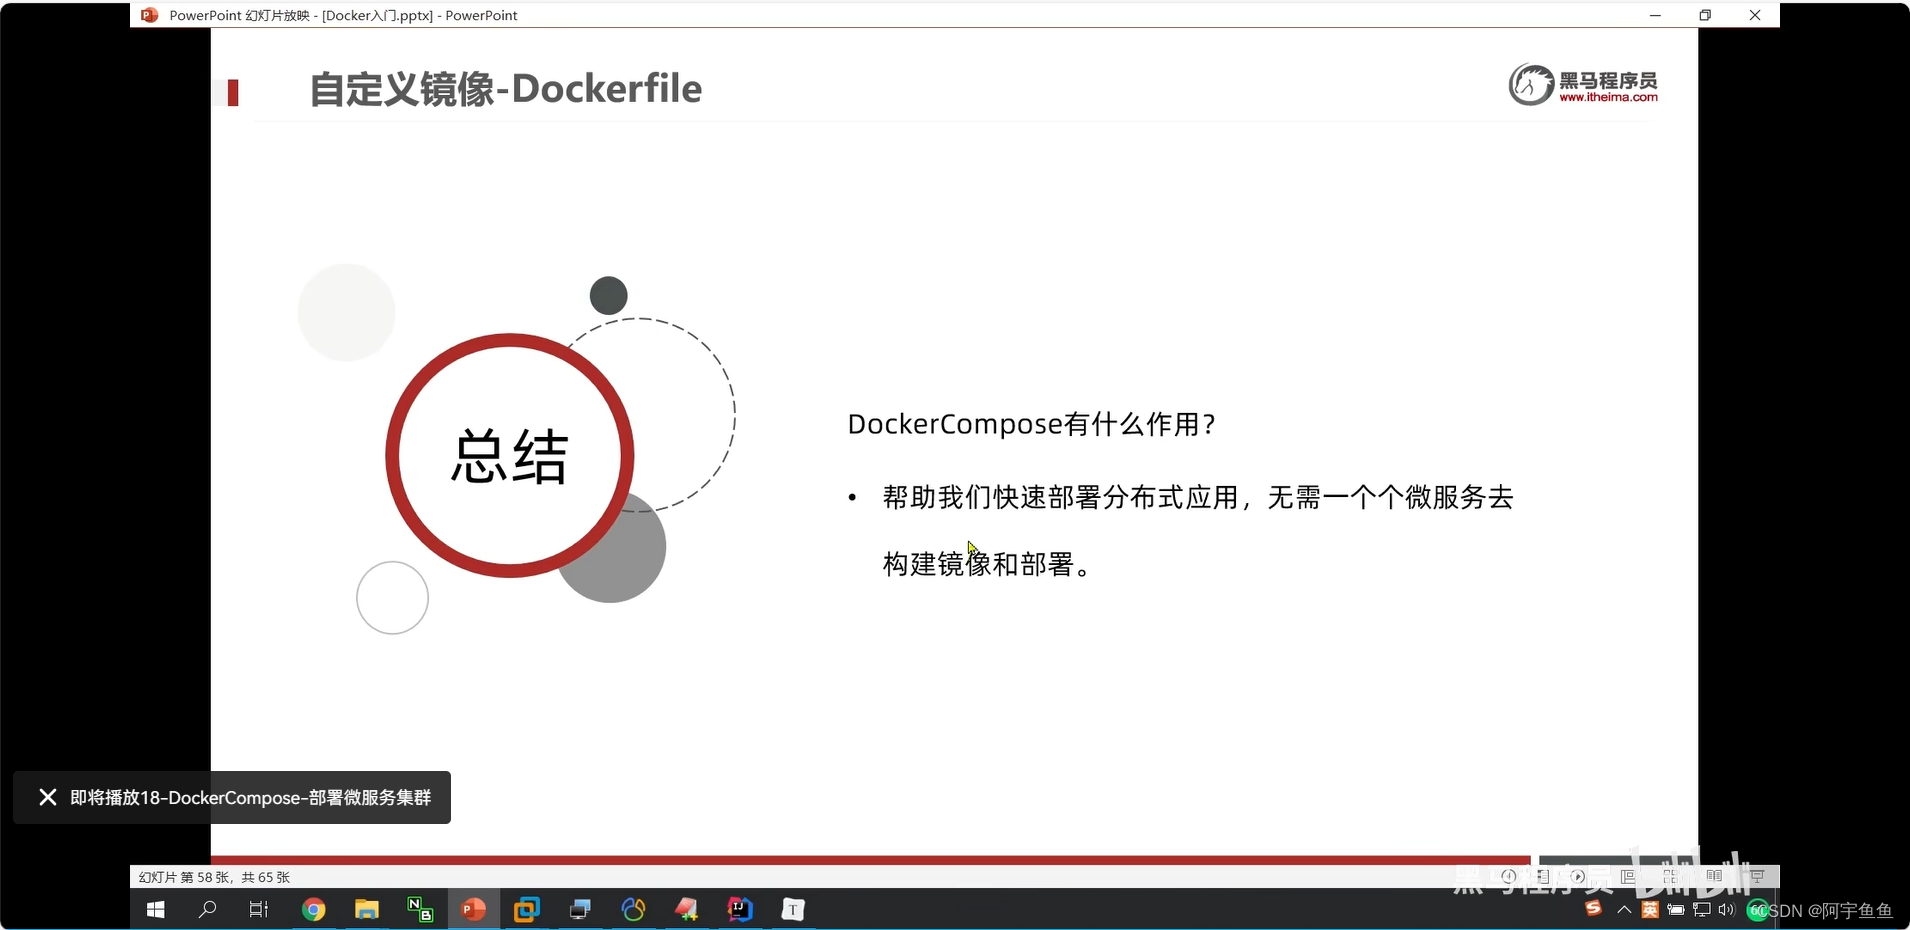Click the text 构建镜像和部署。
Screen dimensions: 1910x930
click(x=987, y=564)
